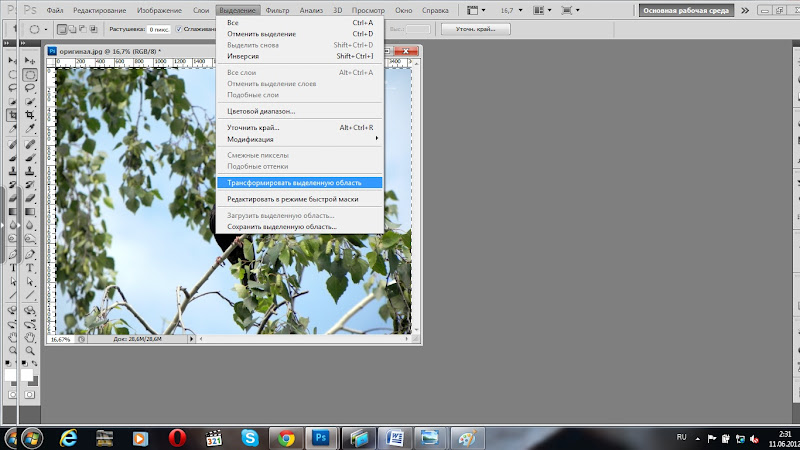Open the Фильтр menu
Viewport: 800px width, 450px height.
[278, 10]
